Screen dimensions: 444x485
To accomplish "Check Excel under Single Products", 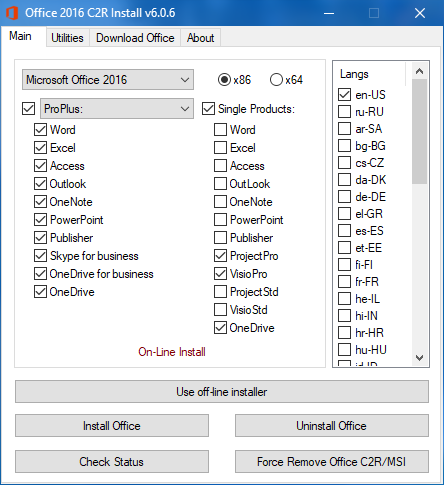I will pyautogui.click(x=220, y=148).
